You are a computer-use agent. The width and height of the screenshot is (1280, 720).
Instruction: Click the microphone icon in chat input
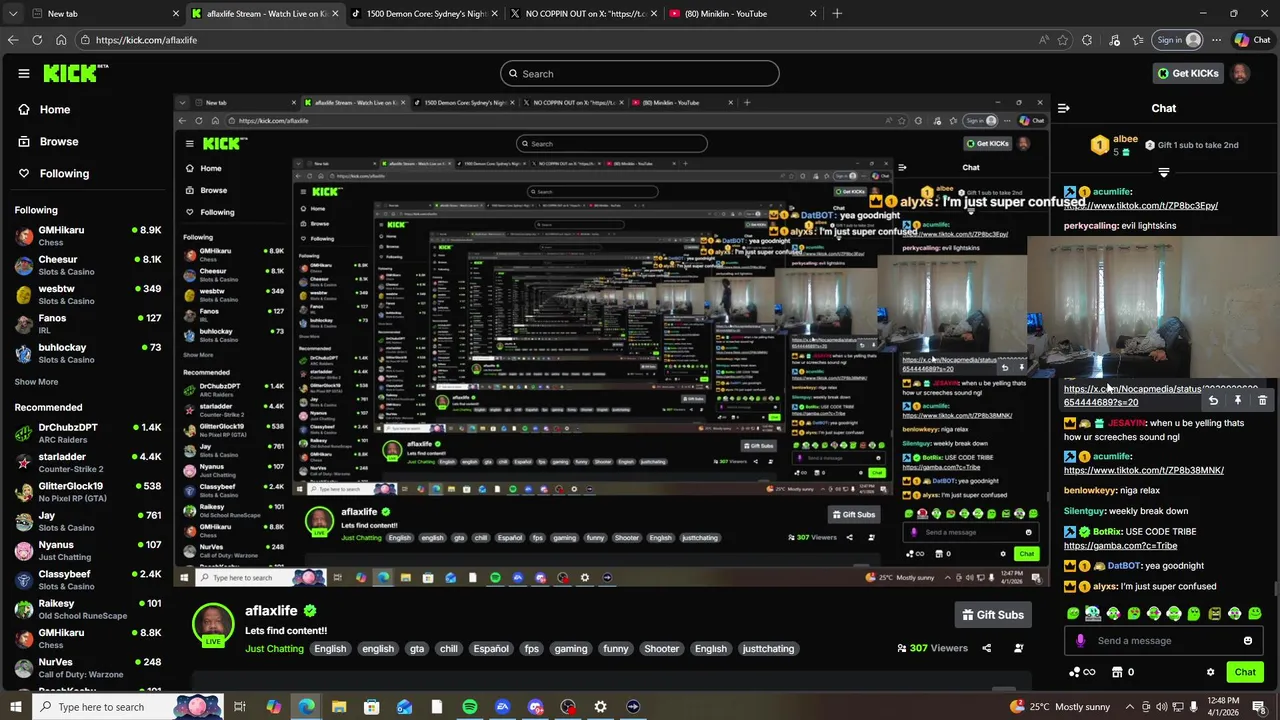tap(1080, 641)
